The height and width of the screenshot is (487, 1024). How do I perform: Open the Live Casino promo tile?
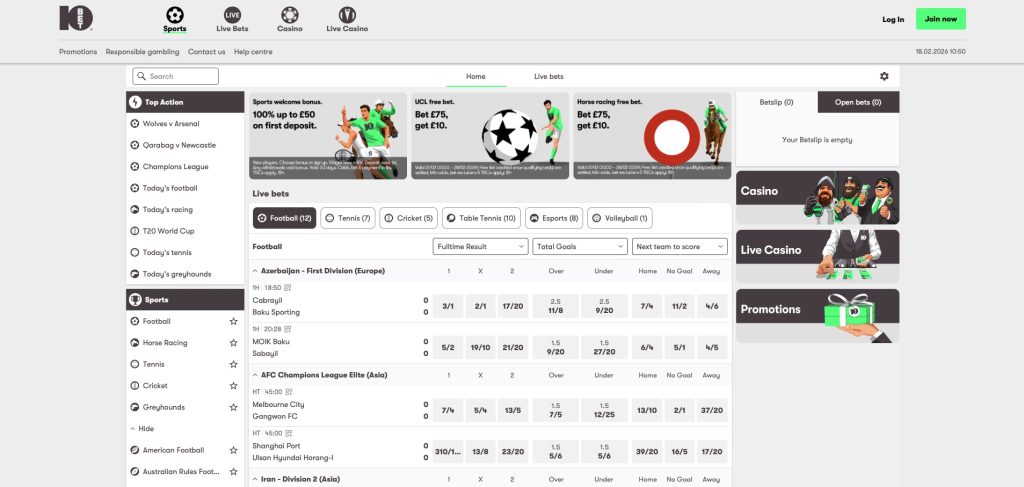818,256
